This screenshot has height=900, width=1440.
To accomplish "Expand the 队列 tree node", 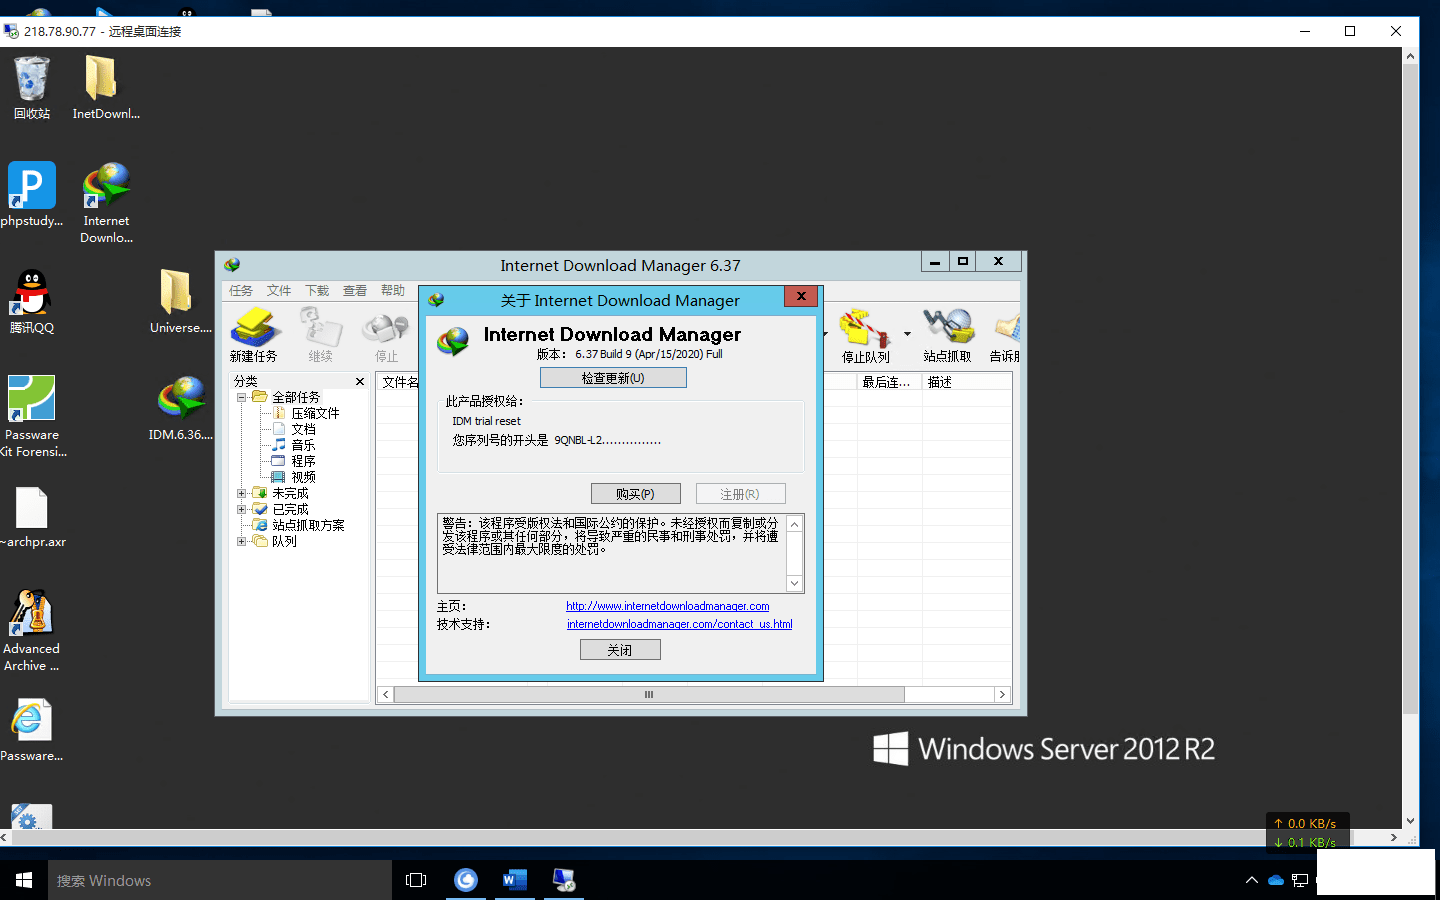I will (241, 541).
